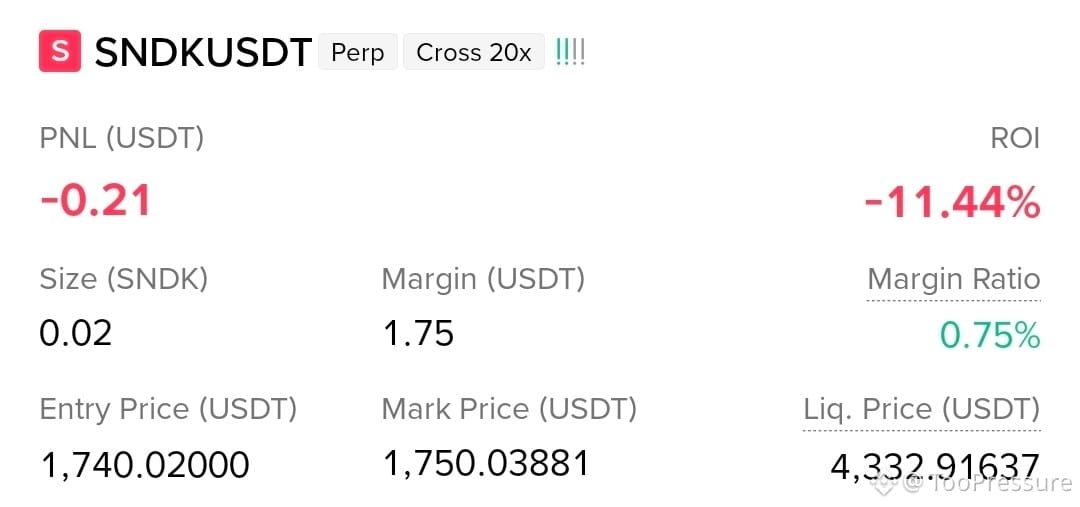Viewport: 1080px width, 507px height.
Task: Click the PNL (USDT) label
Action: coord(122,138)
